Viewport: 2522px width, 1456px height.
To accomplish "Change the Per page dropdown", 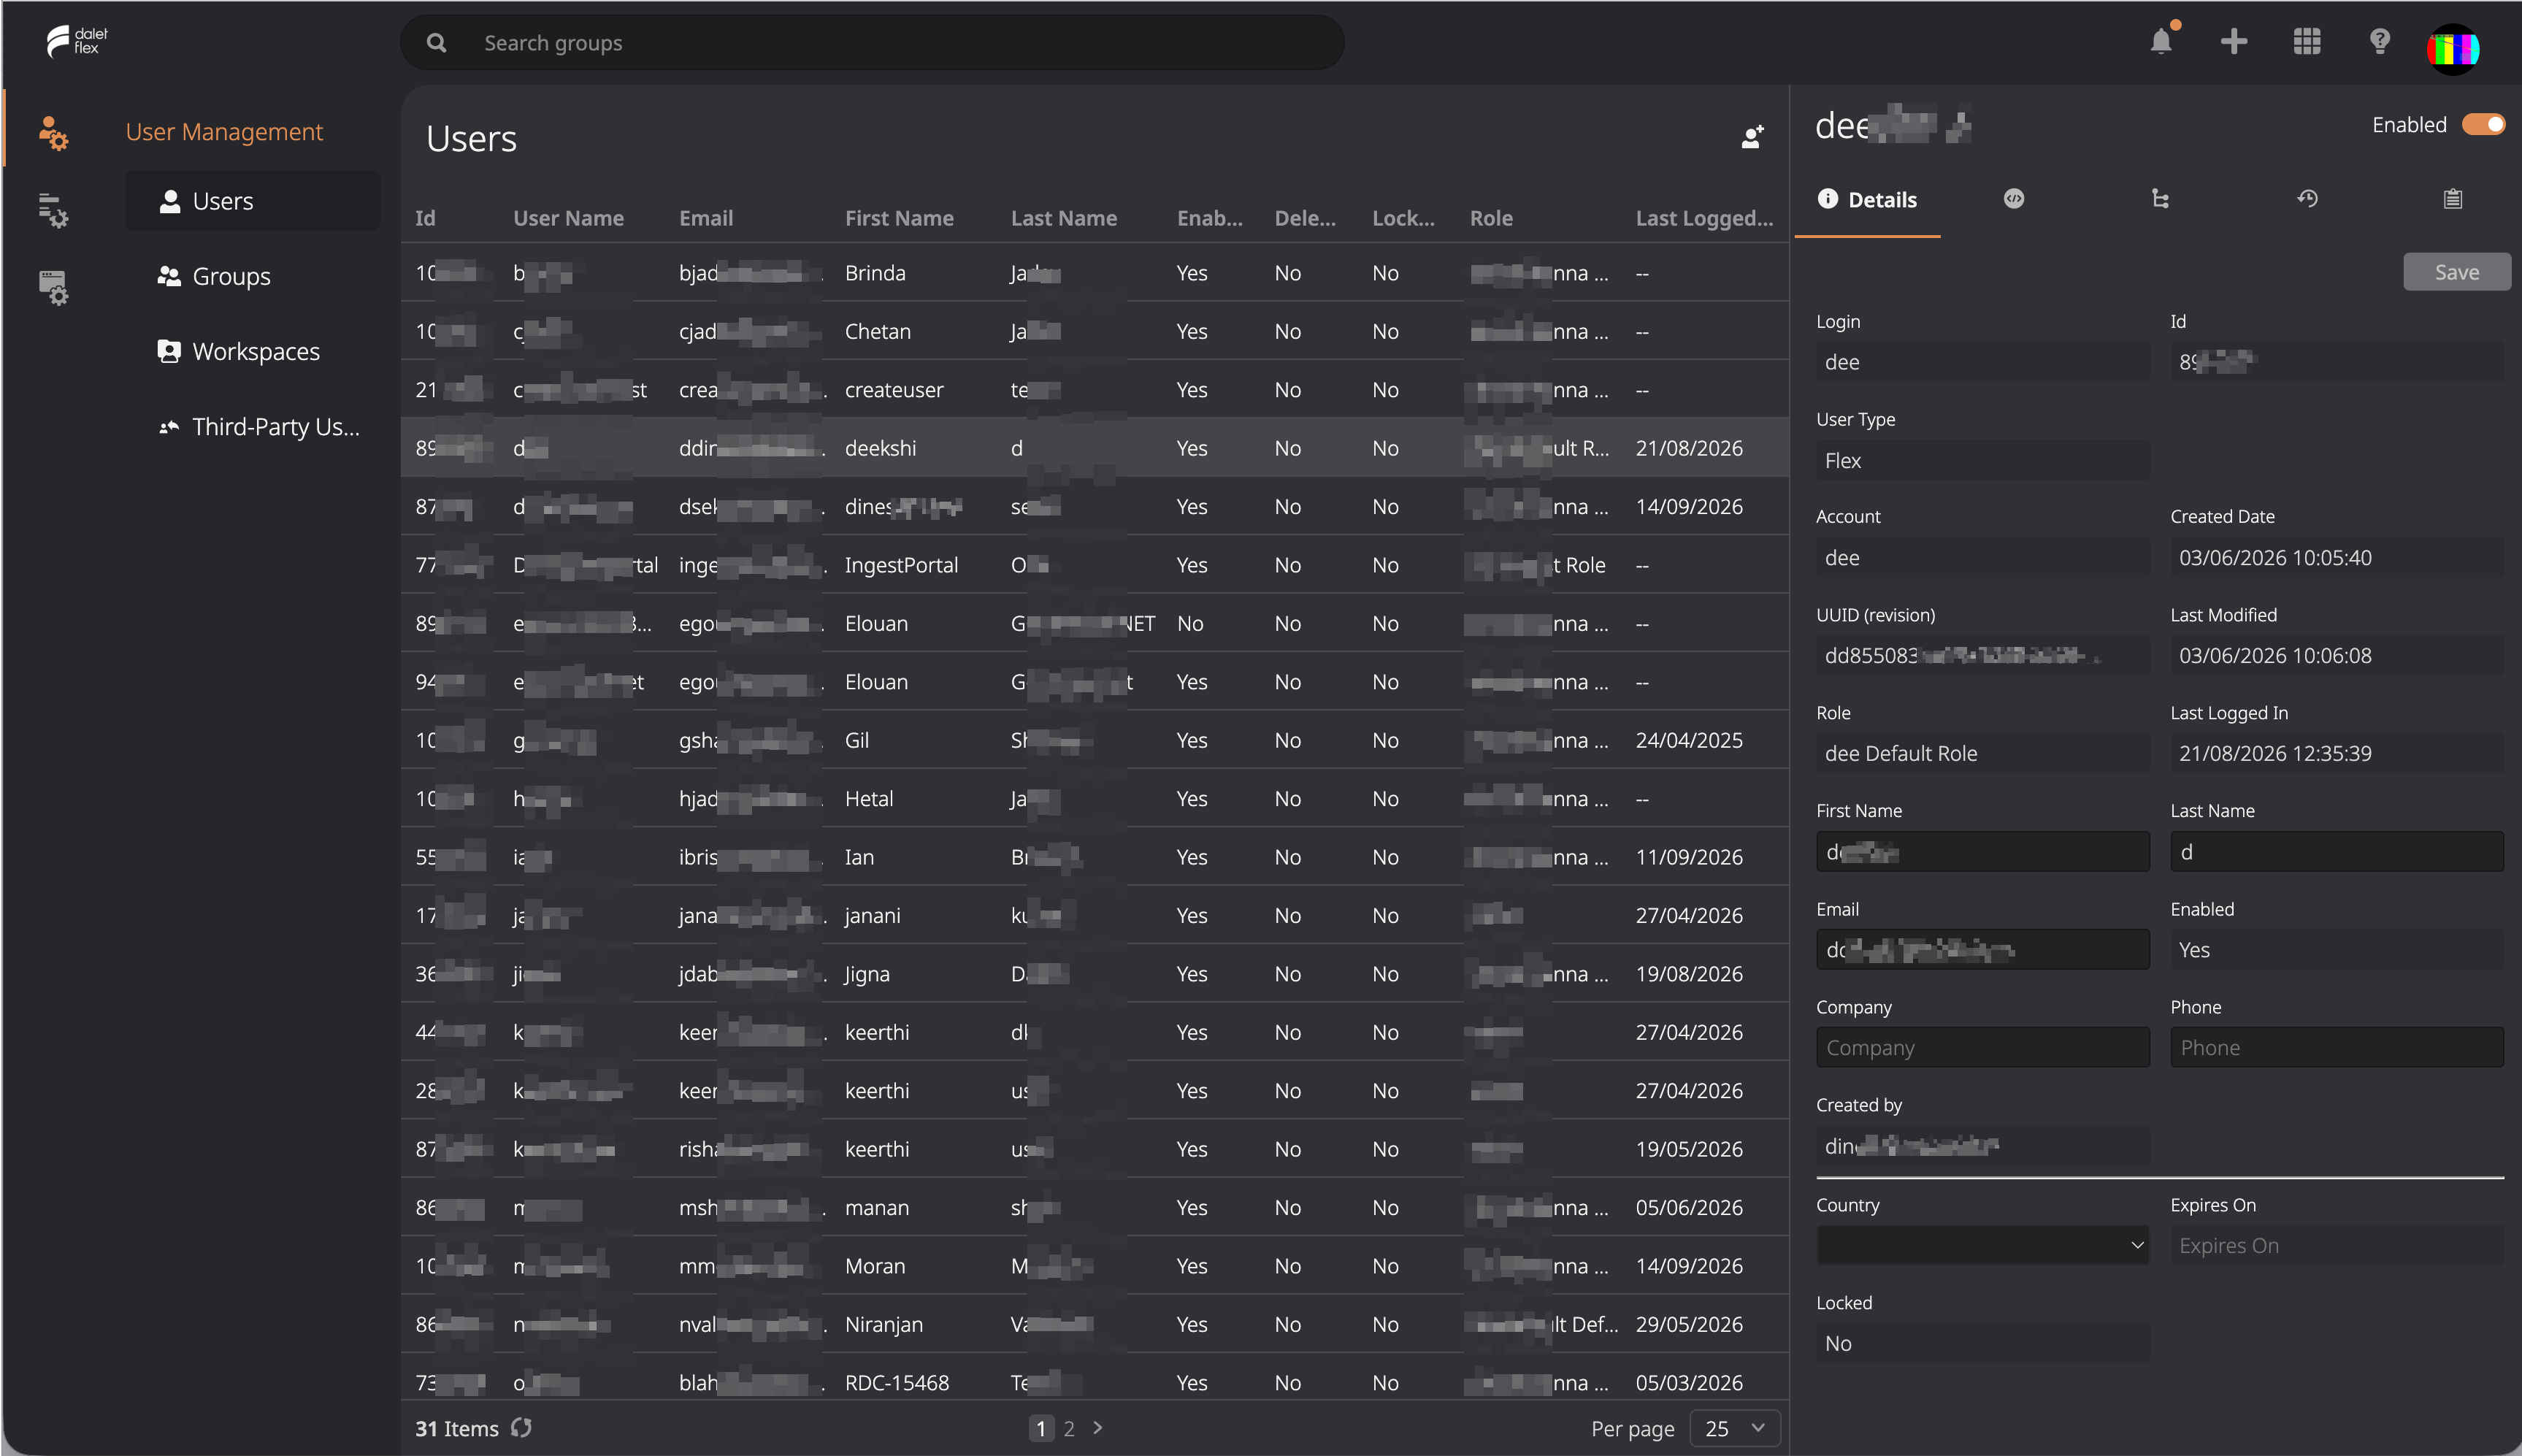I will [1735, 1428].
